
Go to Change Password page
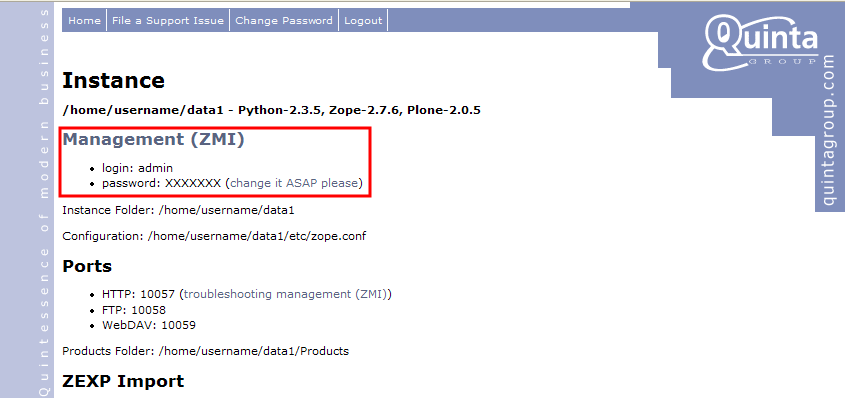tap(284, 20)
